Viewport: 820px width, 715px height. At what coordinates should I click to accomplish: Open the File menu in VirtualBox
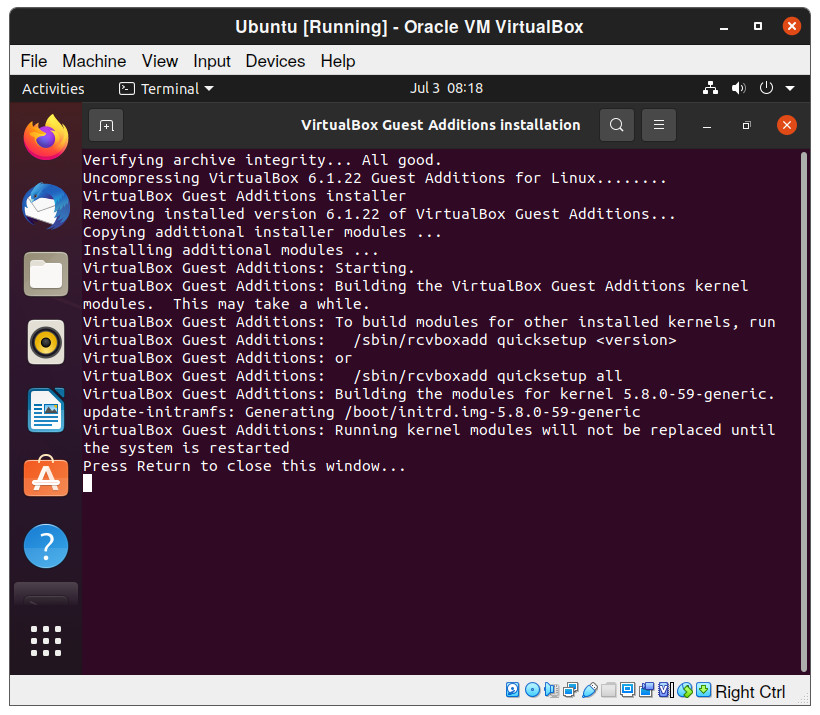[x=34, y=61]
